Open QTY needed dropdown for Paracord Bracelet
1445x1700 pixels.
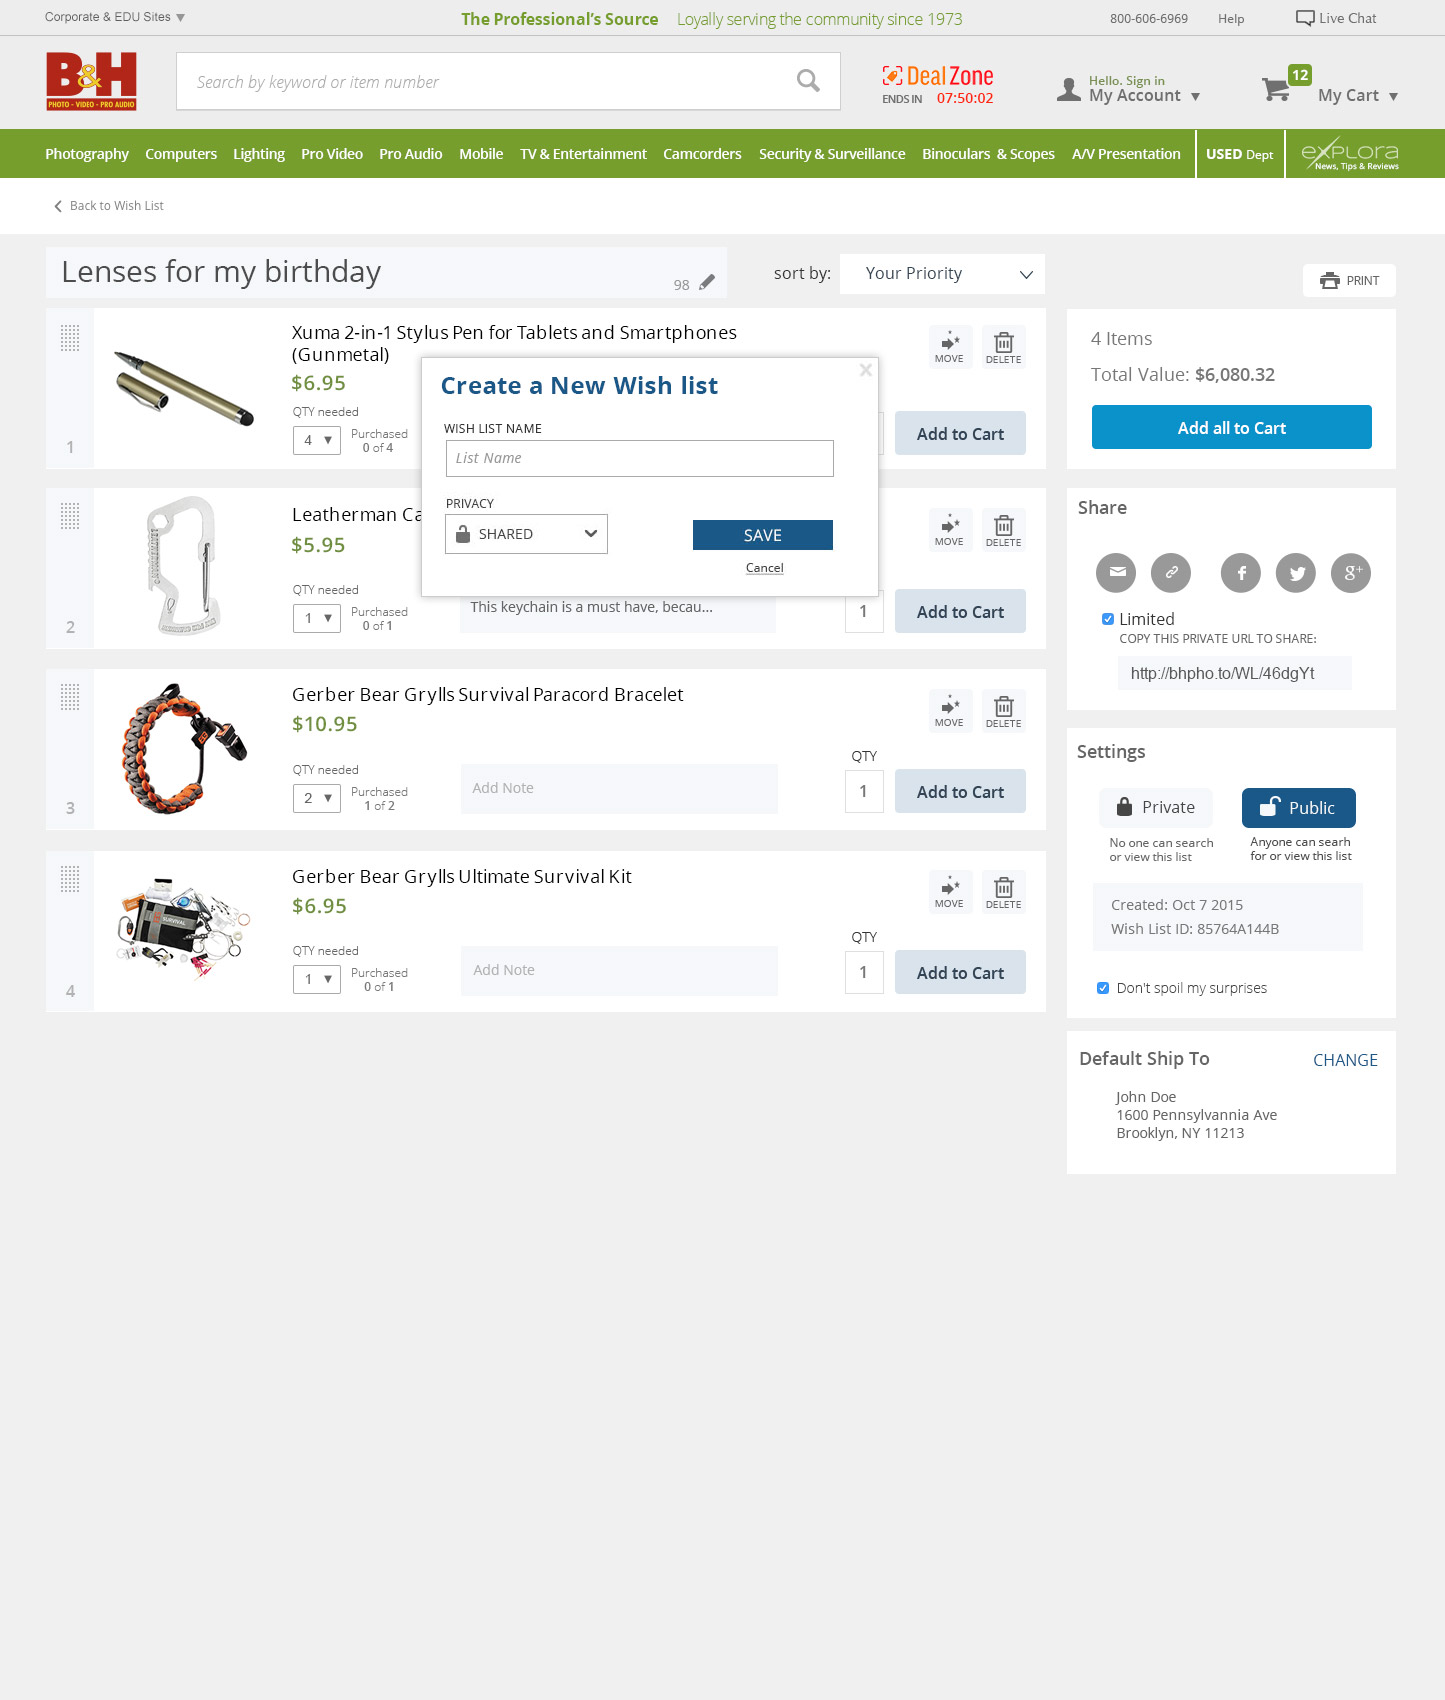pyautogui.click(x=317, y=798)
